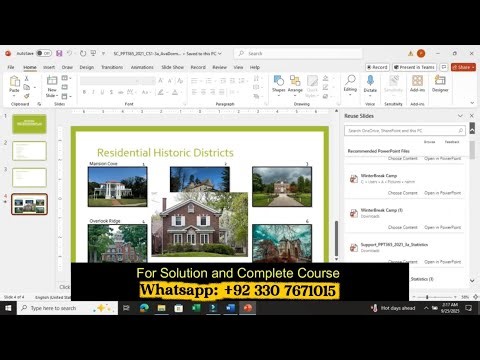Image resolution: width=480 pixels, height=360 pixels.
Task: Open Excel from the taskbar
Action: (x=196, y=308)
